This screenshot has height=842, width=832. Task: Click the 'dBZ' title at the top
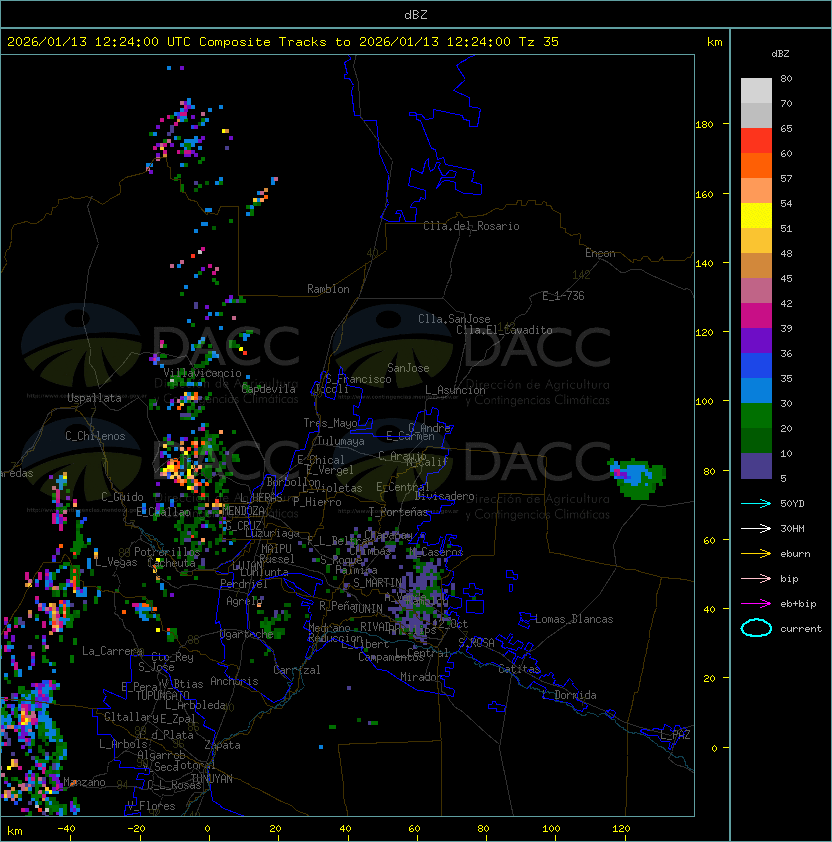(x=416, y=14)
